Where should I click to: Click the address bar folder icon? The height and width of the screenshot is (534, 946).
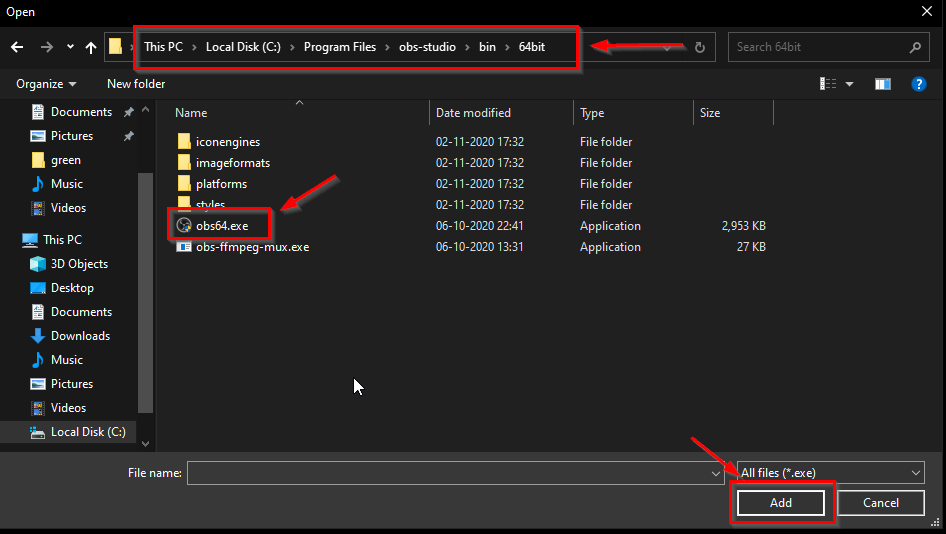(x=115, y=46)
